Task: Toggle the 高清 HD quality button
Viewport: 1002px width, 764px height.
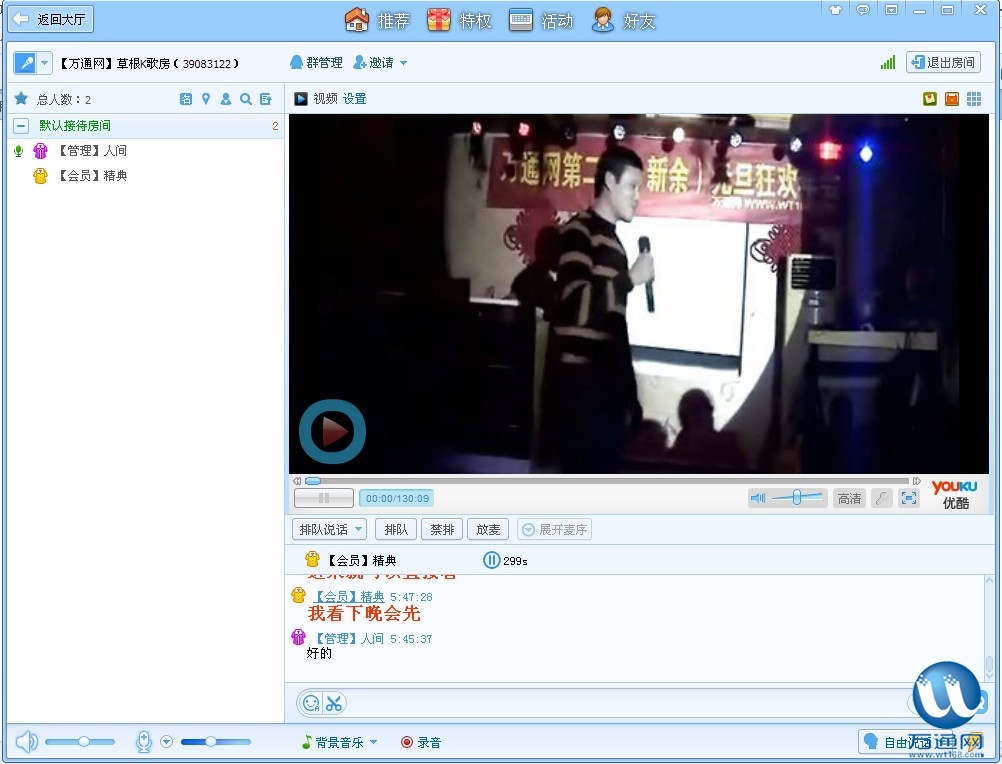Action: click(849, 498)
